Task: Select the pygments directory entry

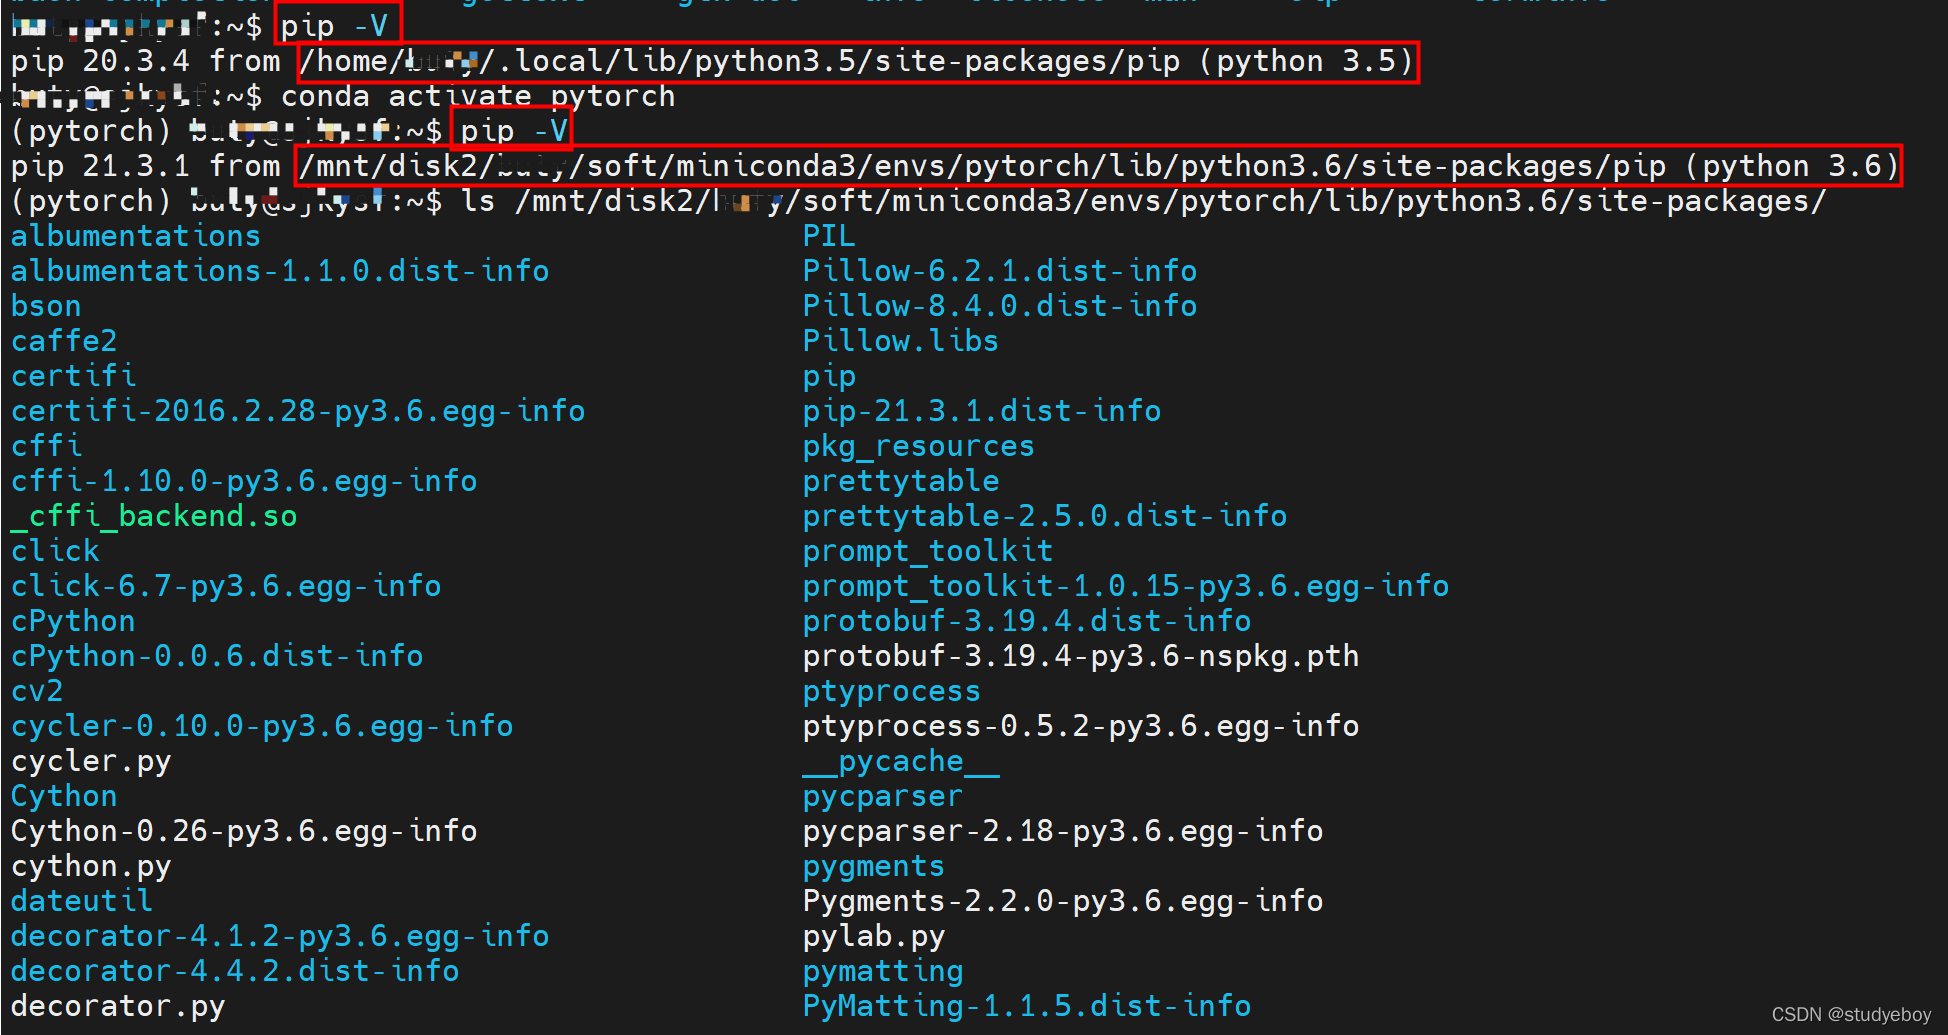Action: (874, 866)
